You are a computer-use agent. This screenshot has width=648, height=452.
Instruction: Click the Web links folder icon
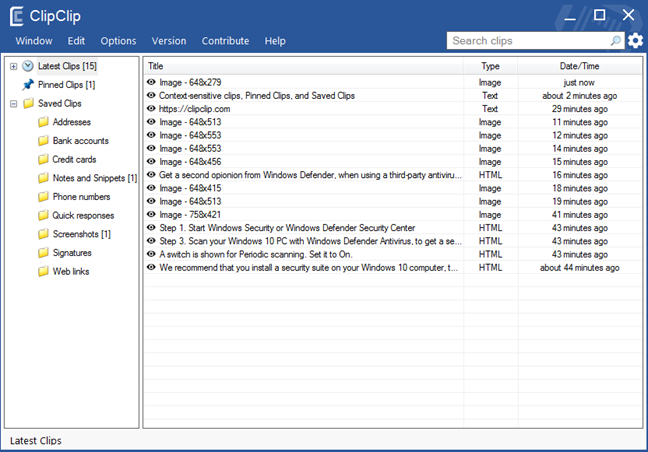pyautogui.click(x=43, y=271)
